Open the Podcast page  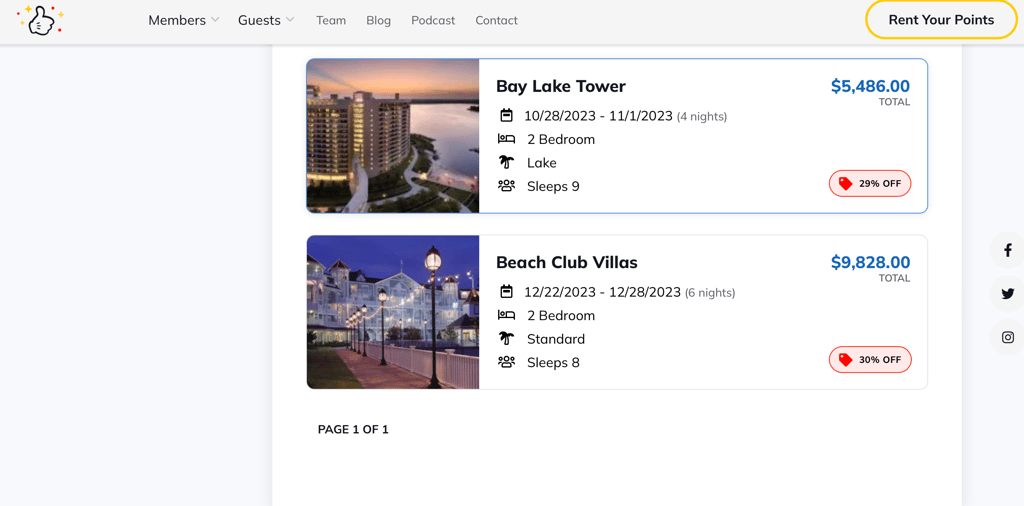433,20
